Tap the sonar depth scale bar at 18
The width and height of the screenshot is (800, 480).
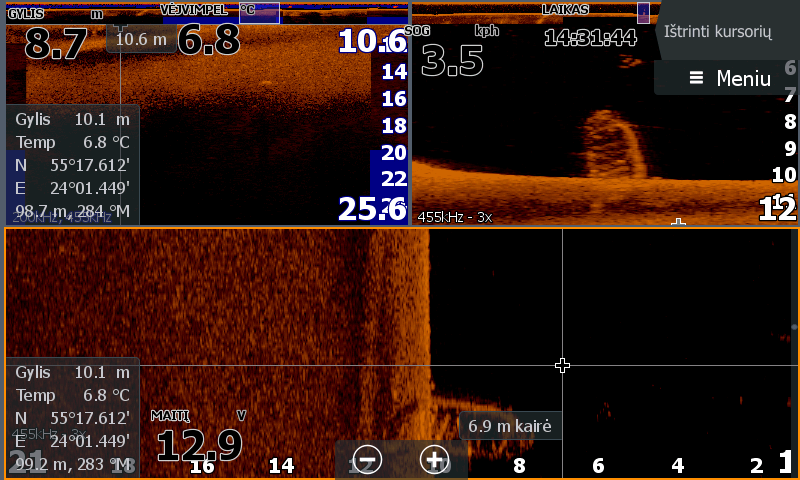pyautogui.click(x=394, y=126)
